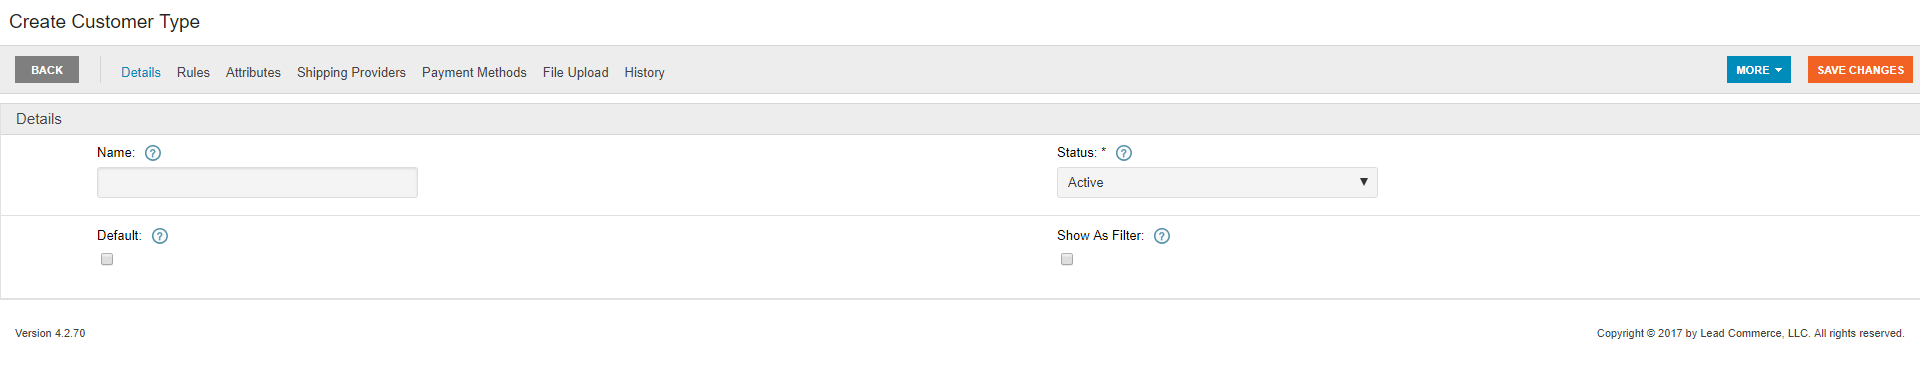This screenshot has height=381, width=1920.
Task: Click the arrow on the Status select
Action: [x=1363, y=182]
